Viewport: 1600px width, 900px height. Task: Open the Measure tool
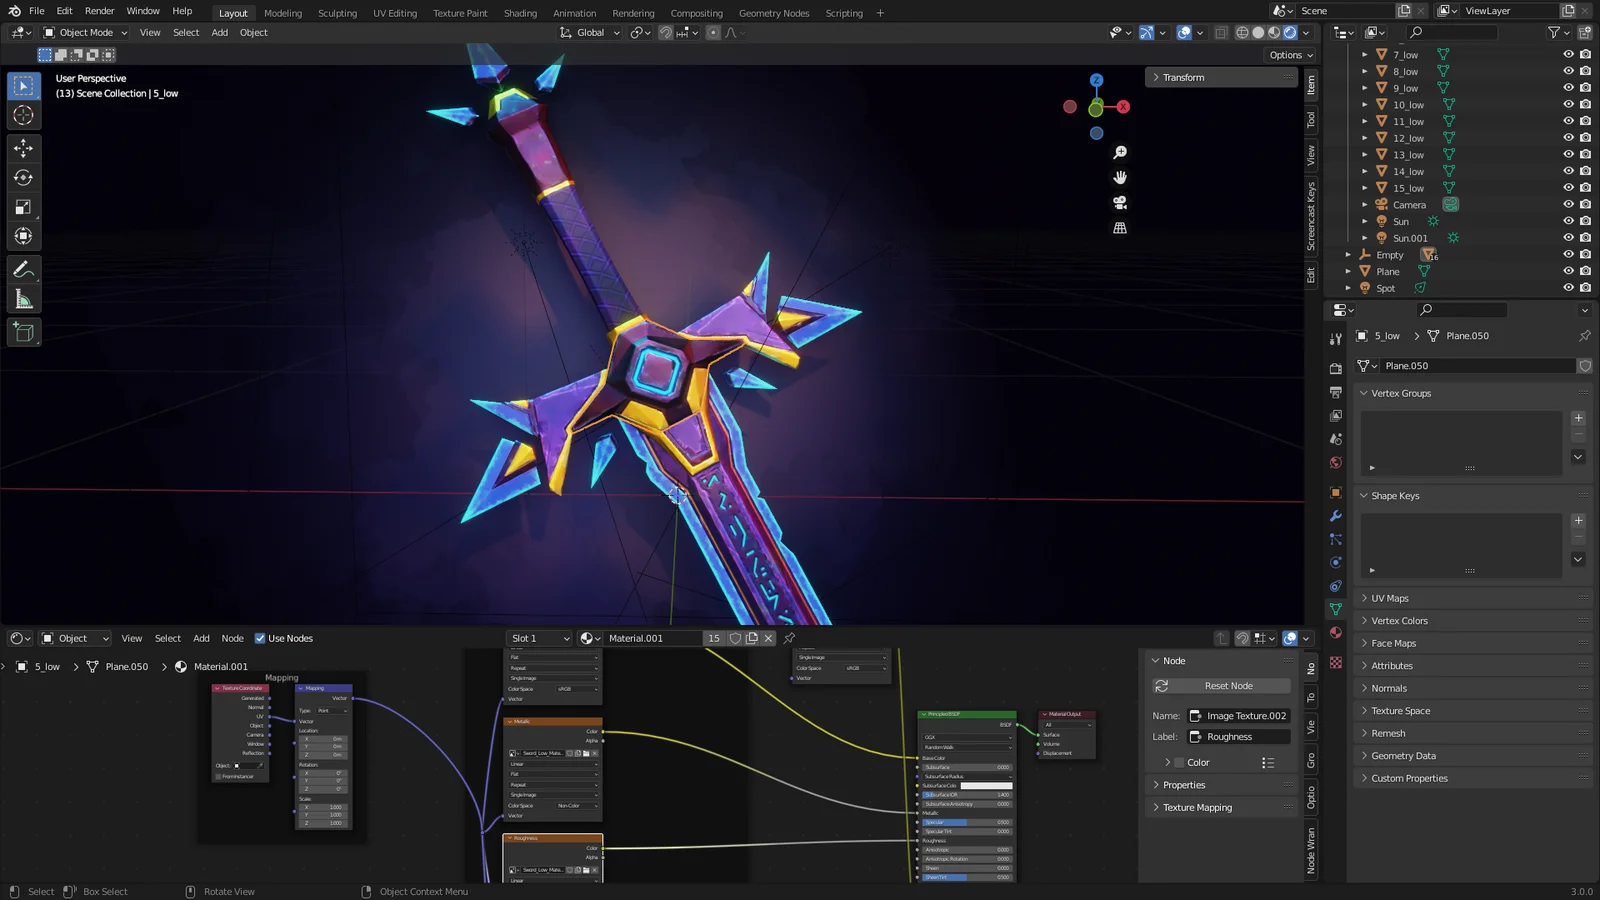coord(23,298)
